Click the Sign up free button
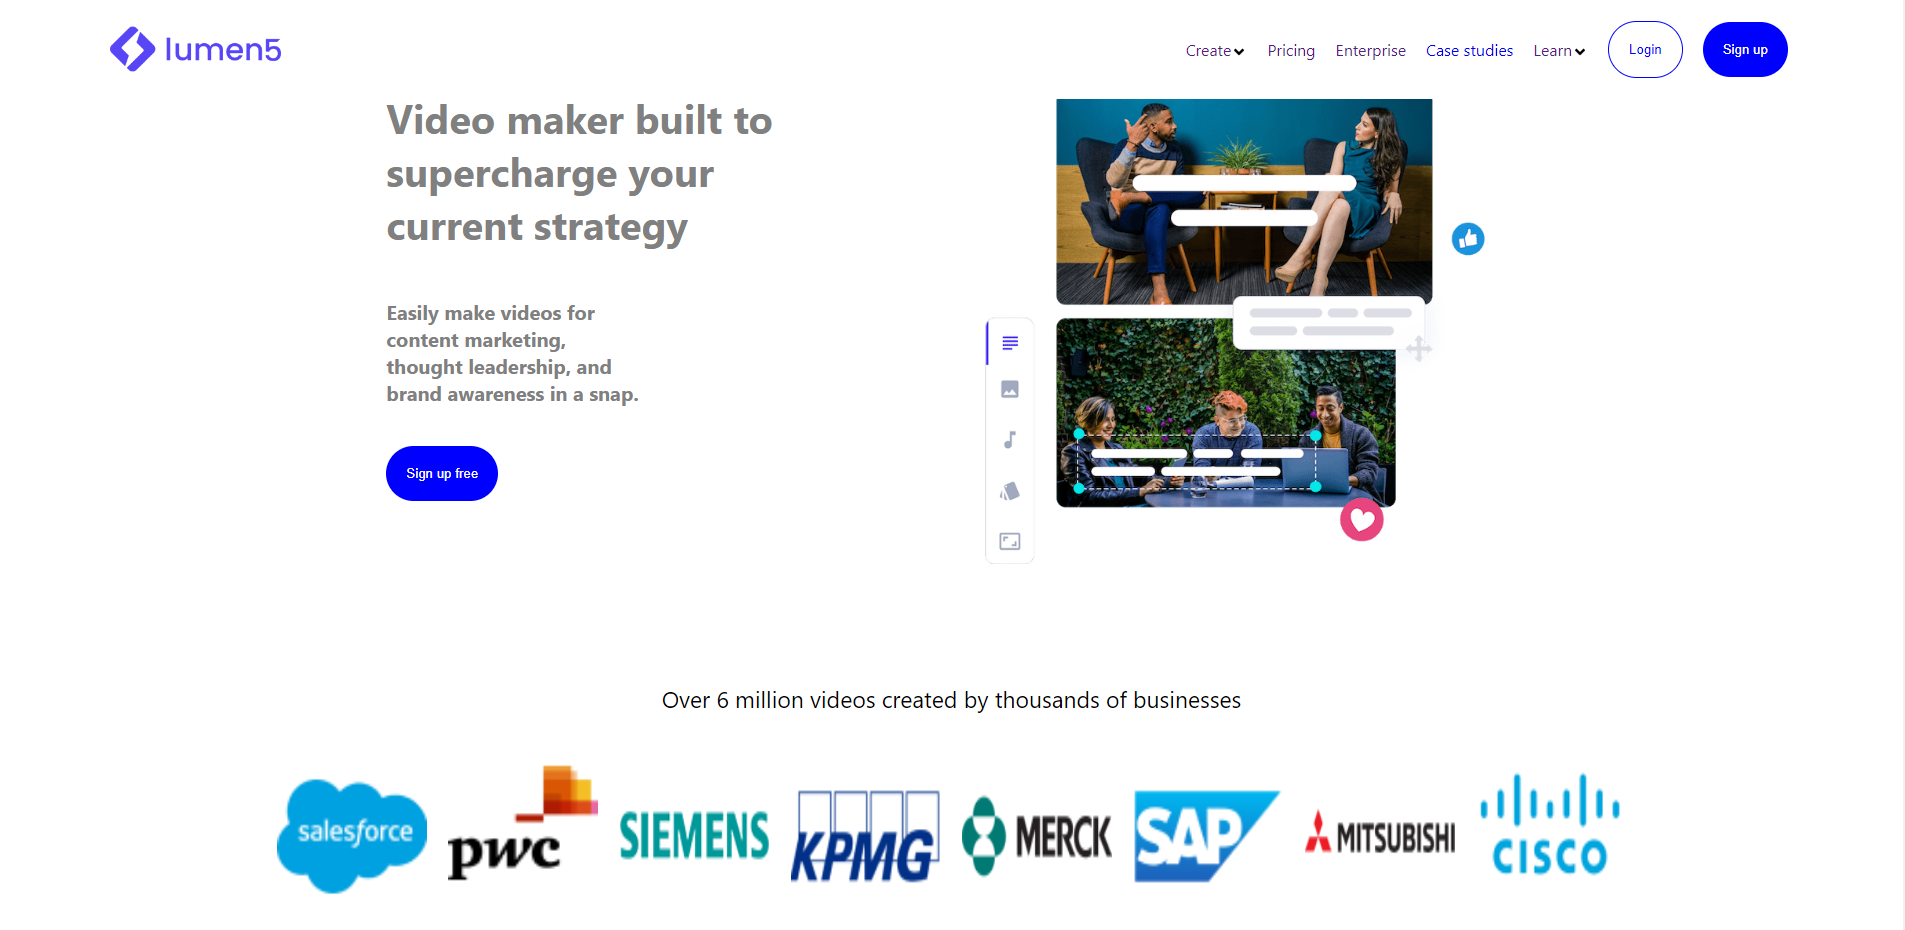1905x930 pixels. tap(442, 473)
